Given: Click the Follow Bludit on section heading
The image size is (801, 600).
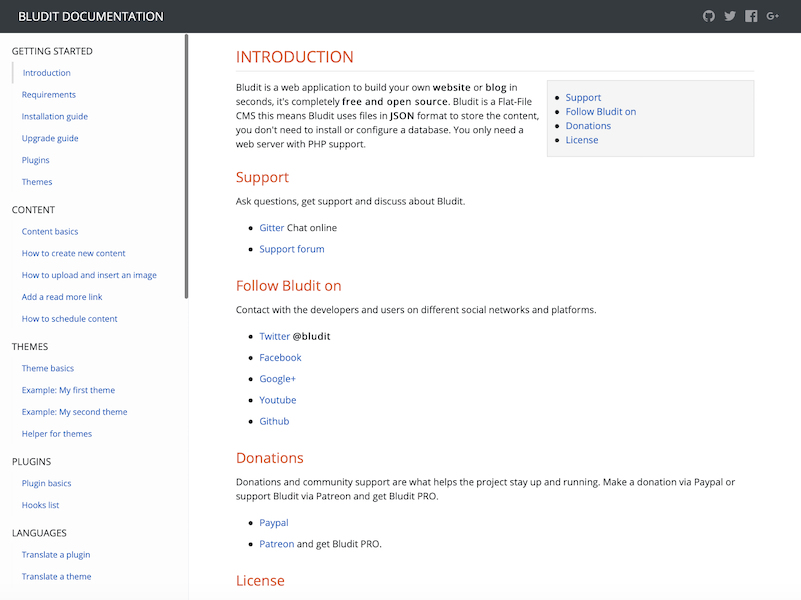Looking at the screenshot, I should (x=289, y=286).
